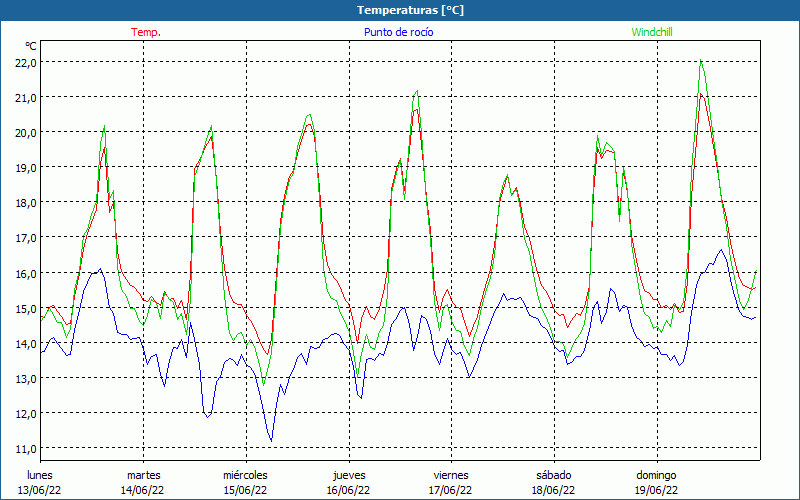This screenshot has width=800, height=500.
Task: Click the 15,0 y-axis value
Action: click(26, 308)
